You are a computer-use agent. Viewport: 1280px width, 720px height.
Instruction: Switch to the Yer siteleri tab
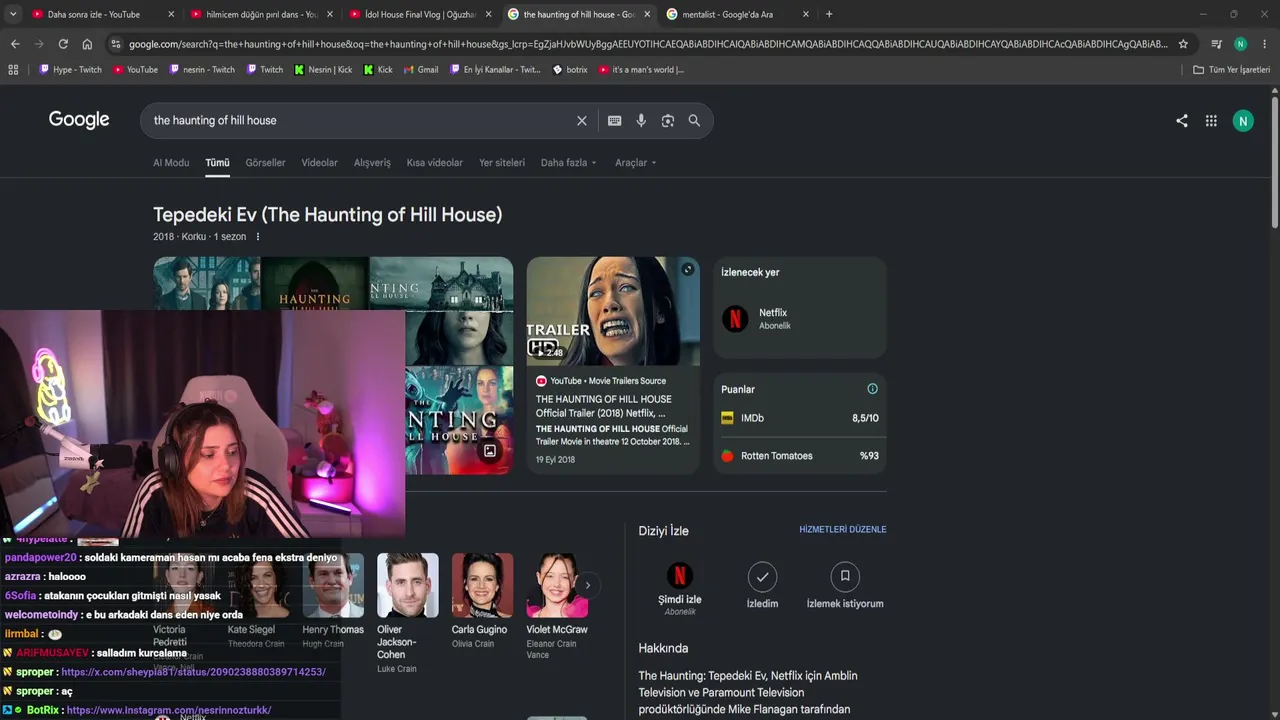coord(502,163)
